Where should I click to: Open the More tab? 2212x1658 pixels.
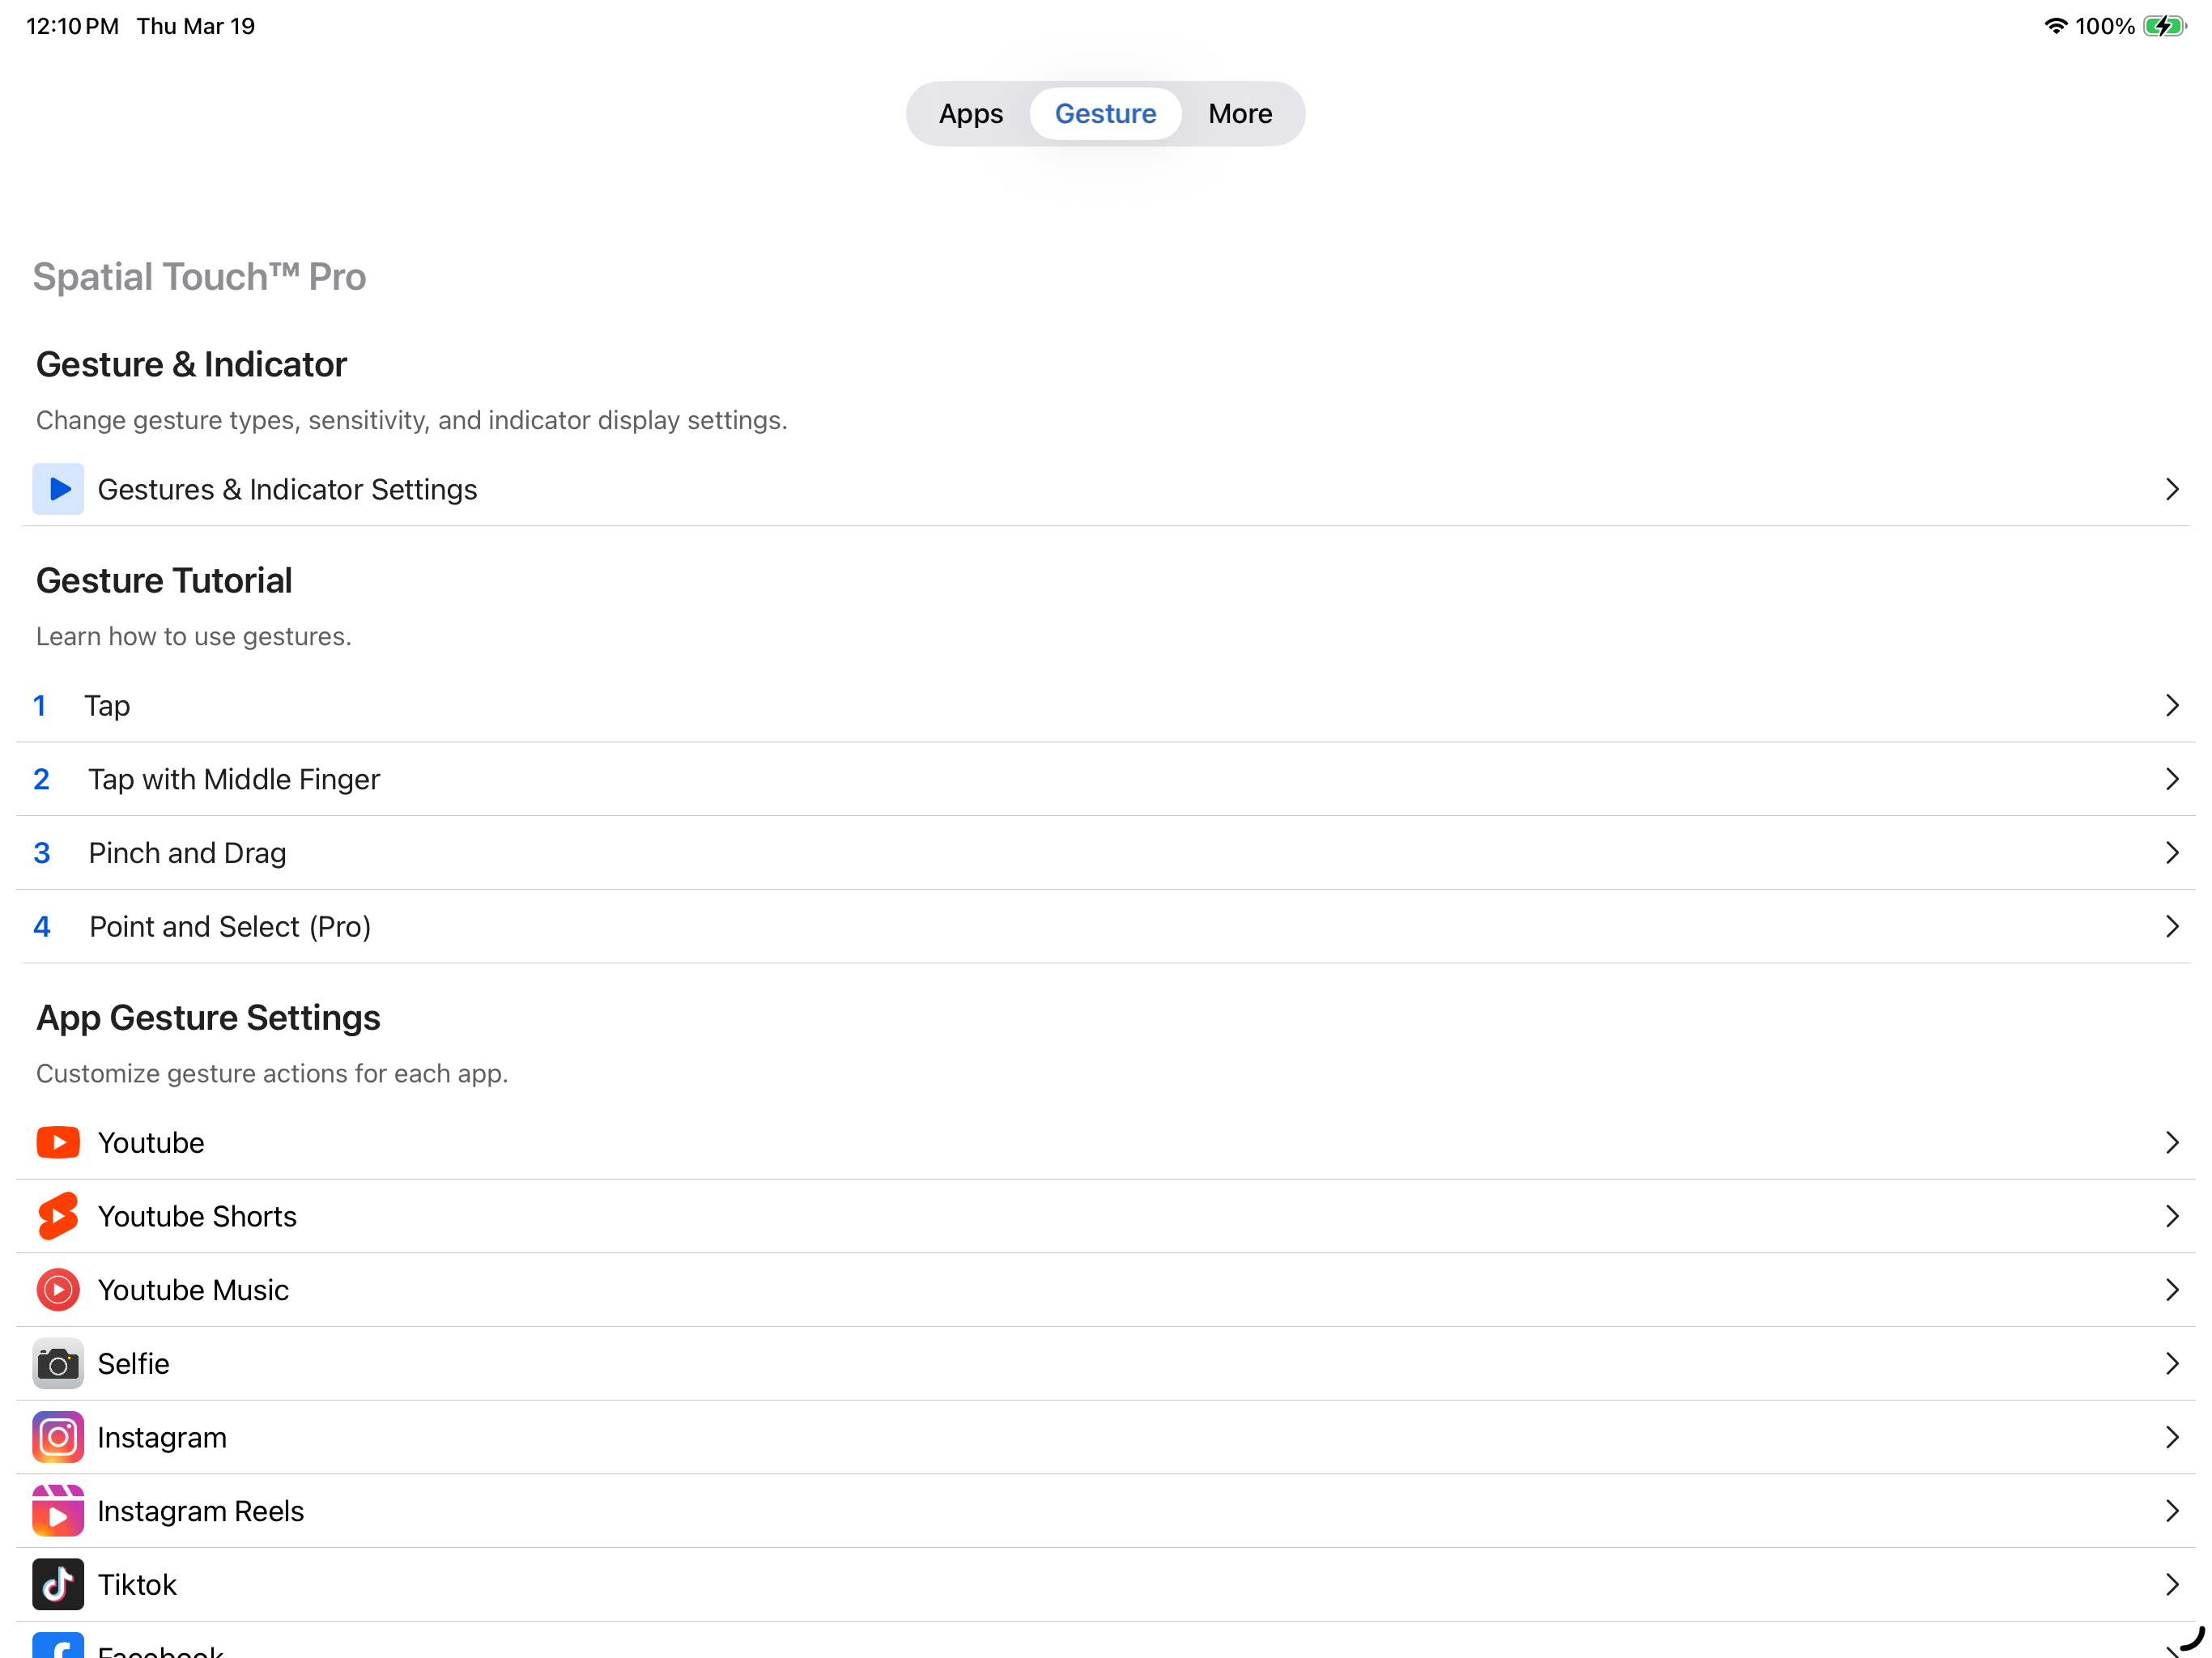pyautogui.click(x=1240, y=114)
